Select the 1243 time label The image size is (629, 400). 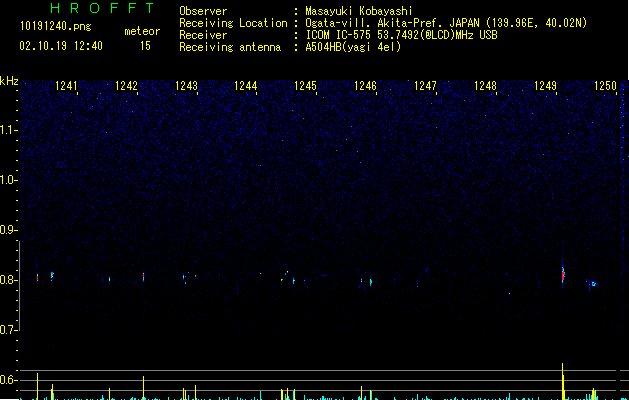[x=187, y=86]
